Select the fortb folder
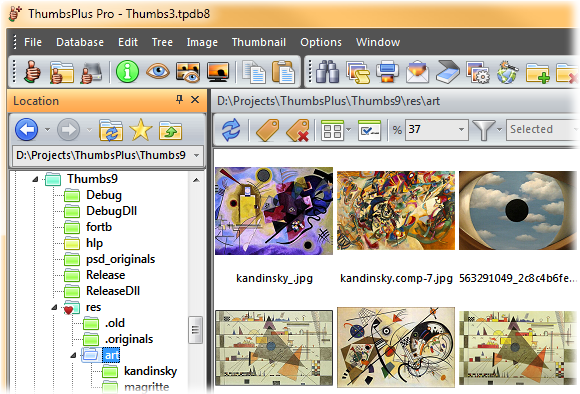 pos(99,227)
